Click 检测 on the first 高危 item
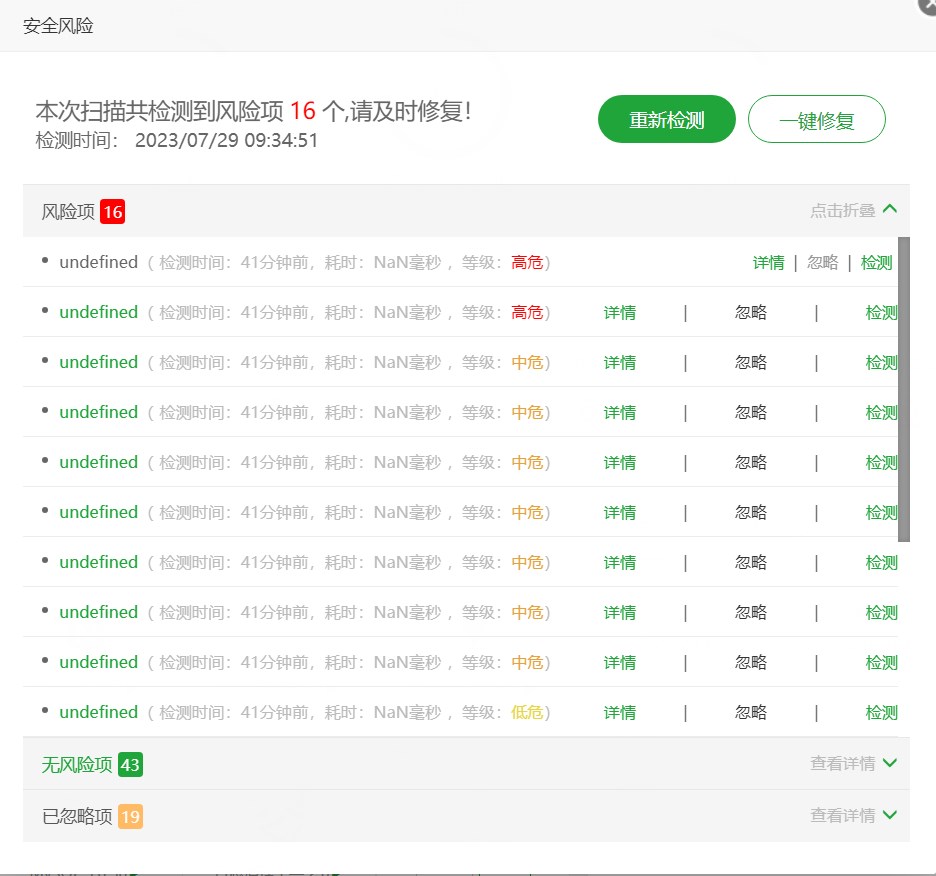The height and width of the screenshot is (876, 936). 876,263
